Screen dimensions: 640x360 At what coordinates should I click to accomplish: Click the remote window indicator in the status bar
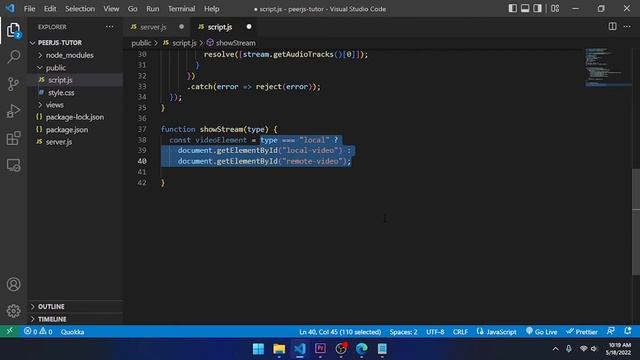(x=9, y=331)
